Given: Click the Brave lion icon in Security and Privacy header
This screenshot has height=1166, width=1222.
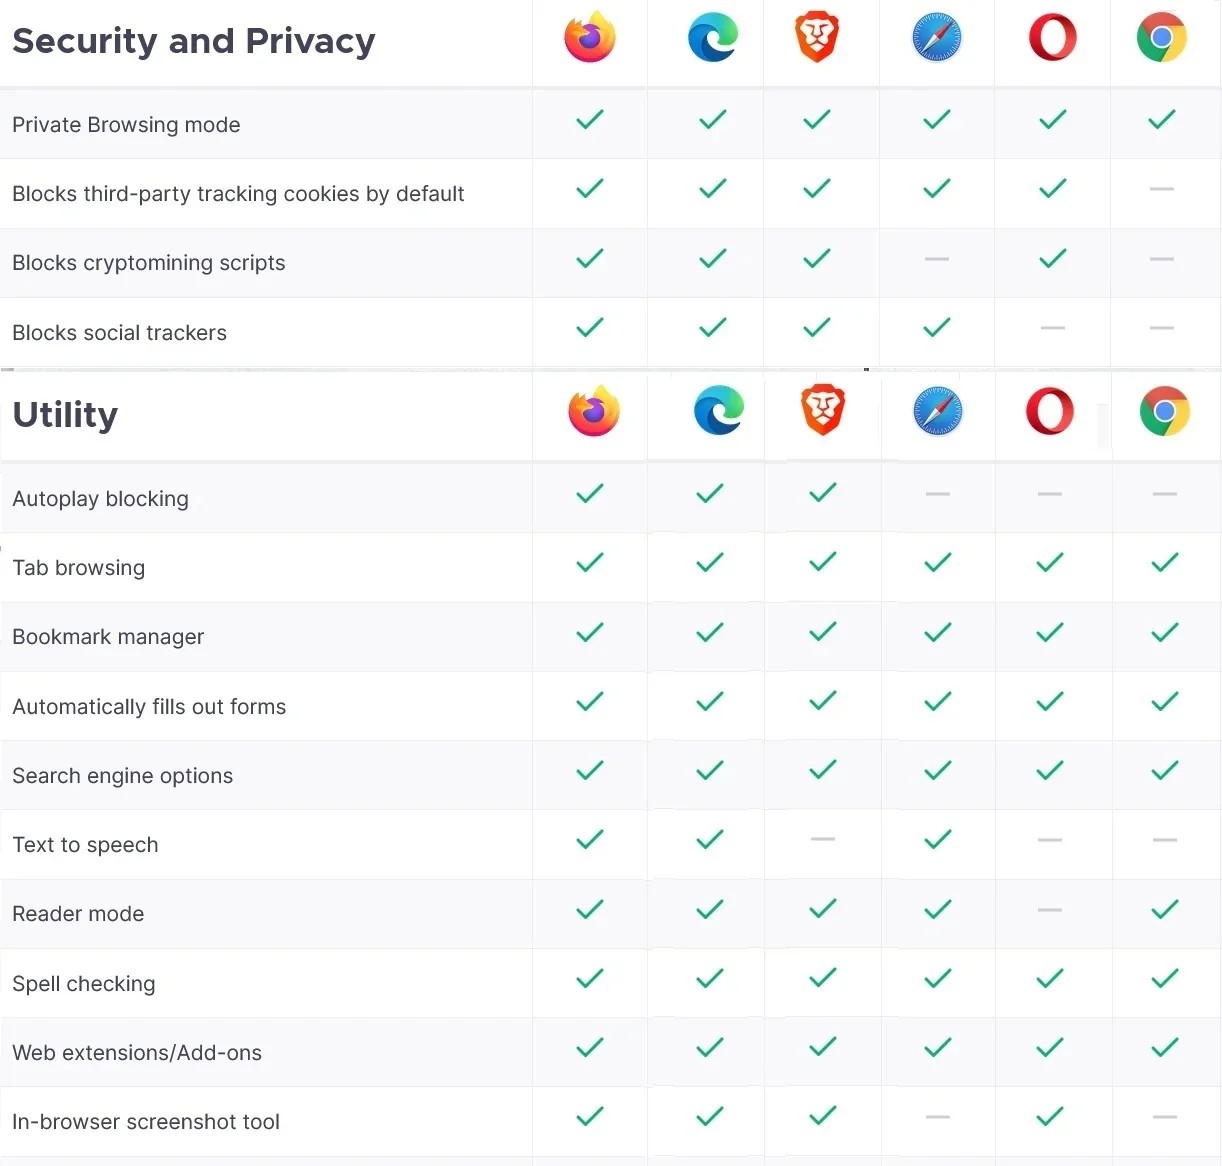Looking at the screenshot, I should click(817, 38).
